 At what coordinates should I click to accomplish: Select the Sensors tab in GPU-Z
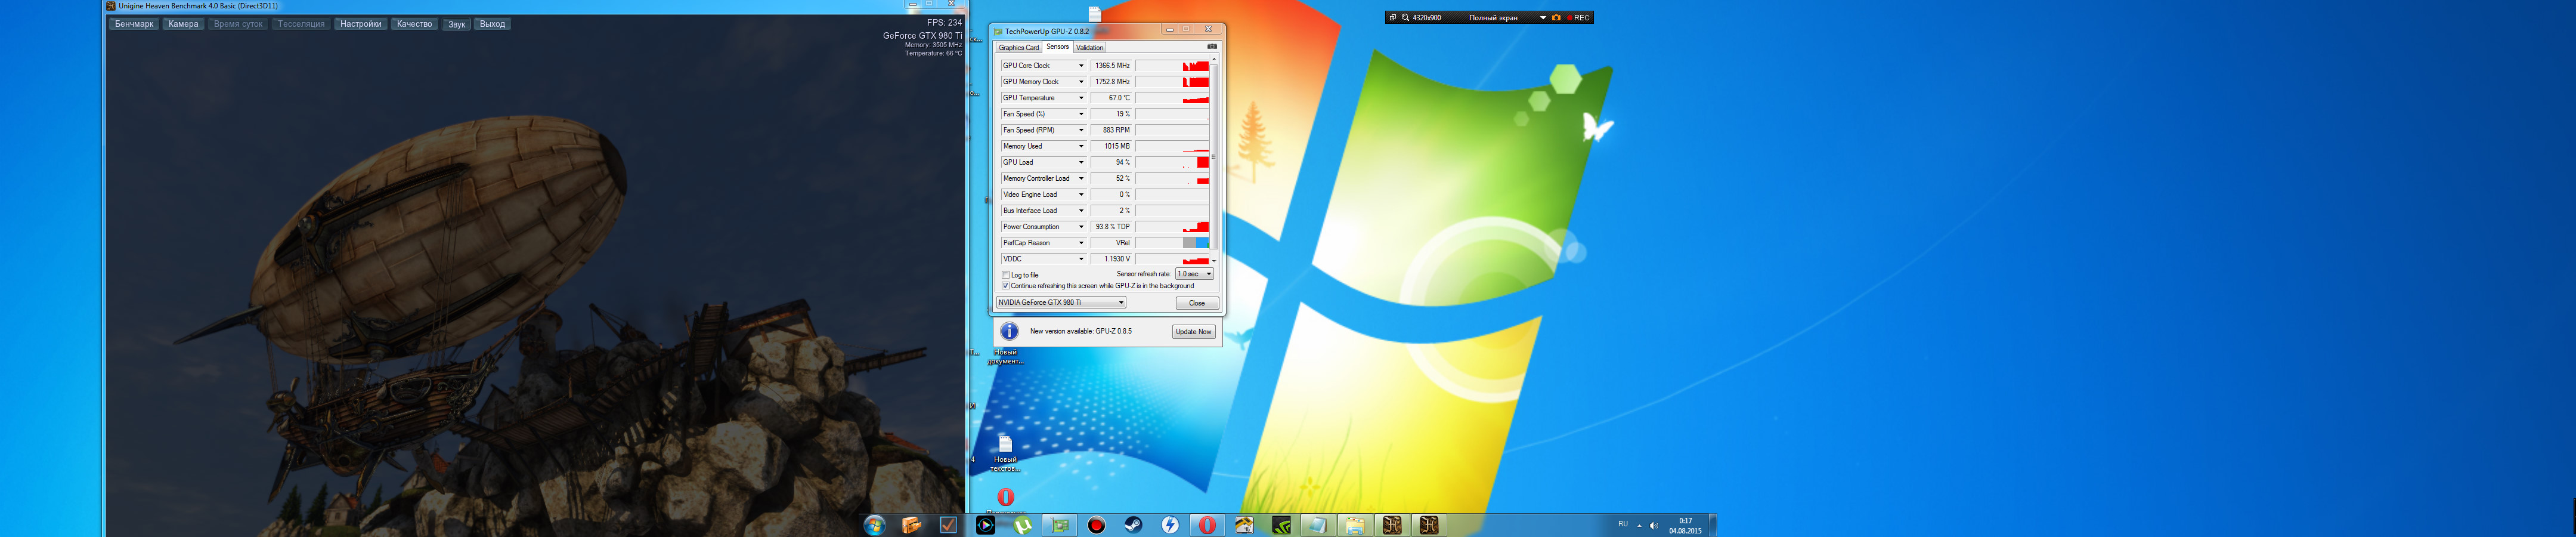[1057, 47]
